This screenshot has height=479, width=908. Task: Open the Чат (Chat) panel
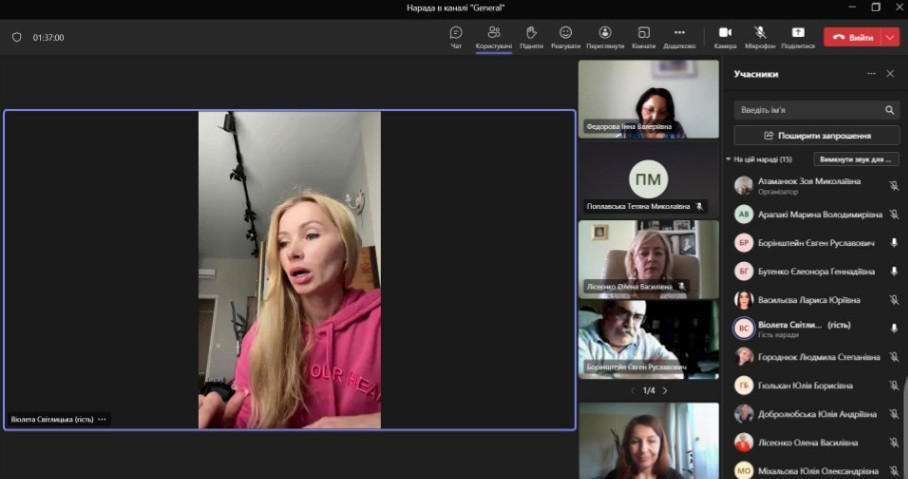pos(456,33)
